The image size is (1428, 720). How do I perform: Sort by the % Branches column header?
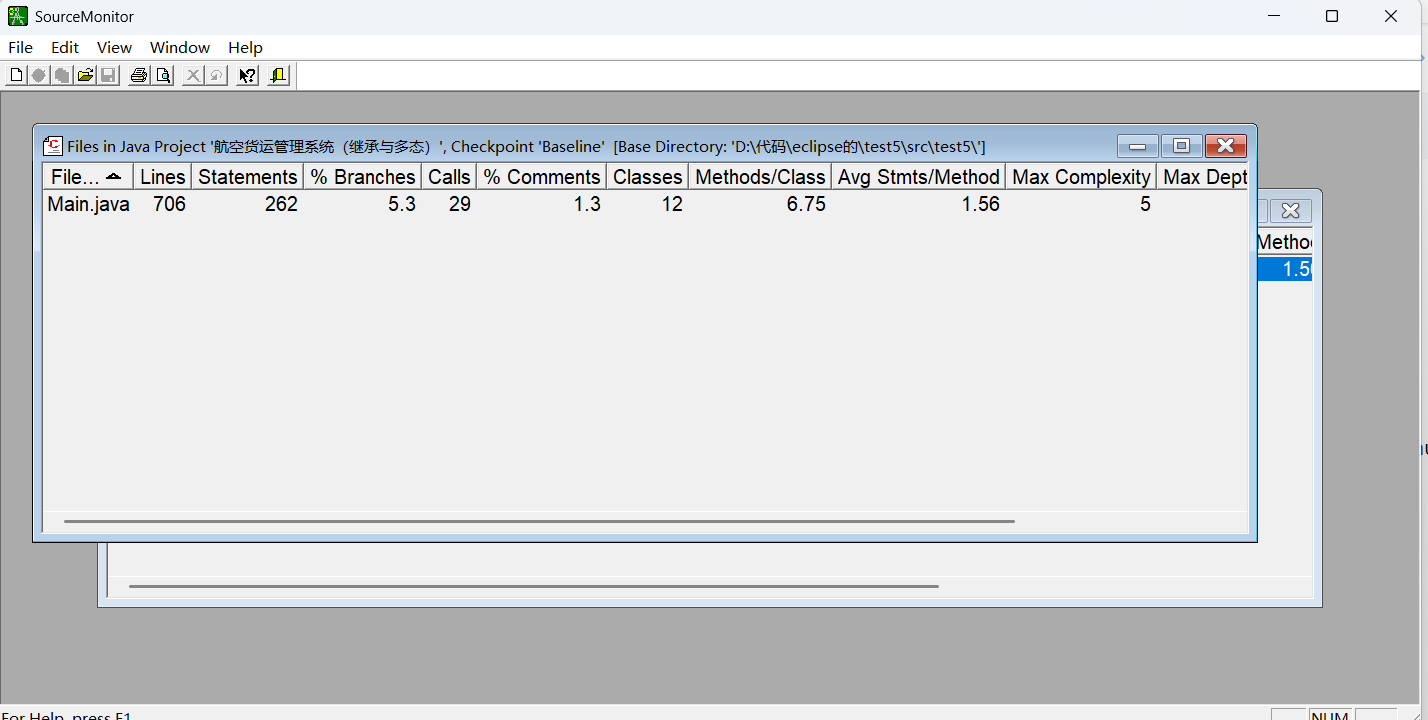point(363,177)
